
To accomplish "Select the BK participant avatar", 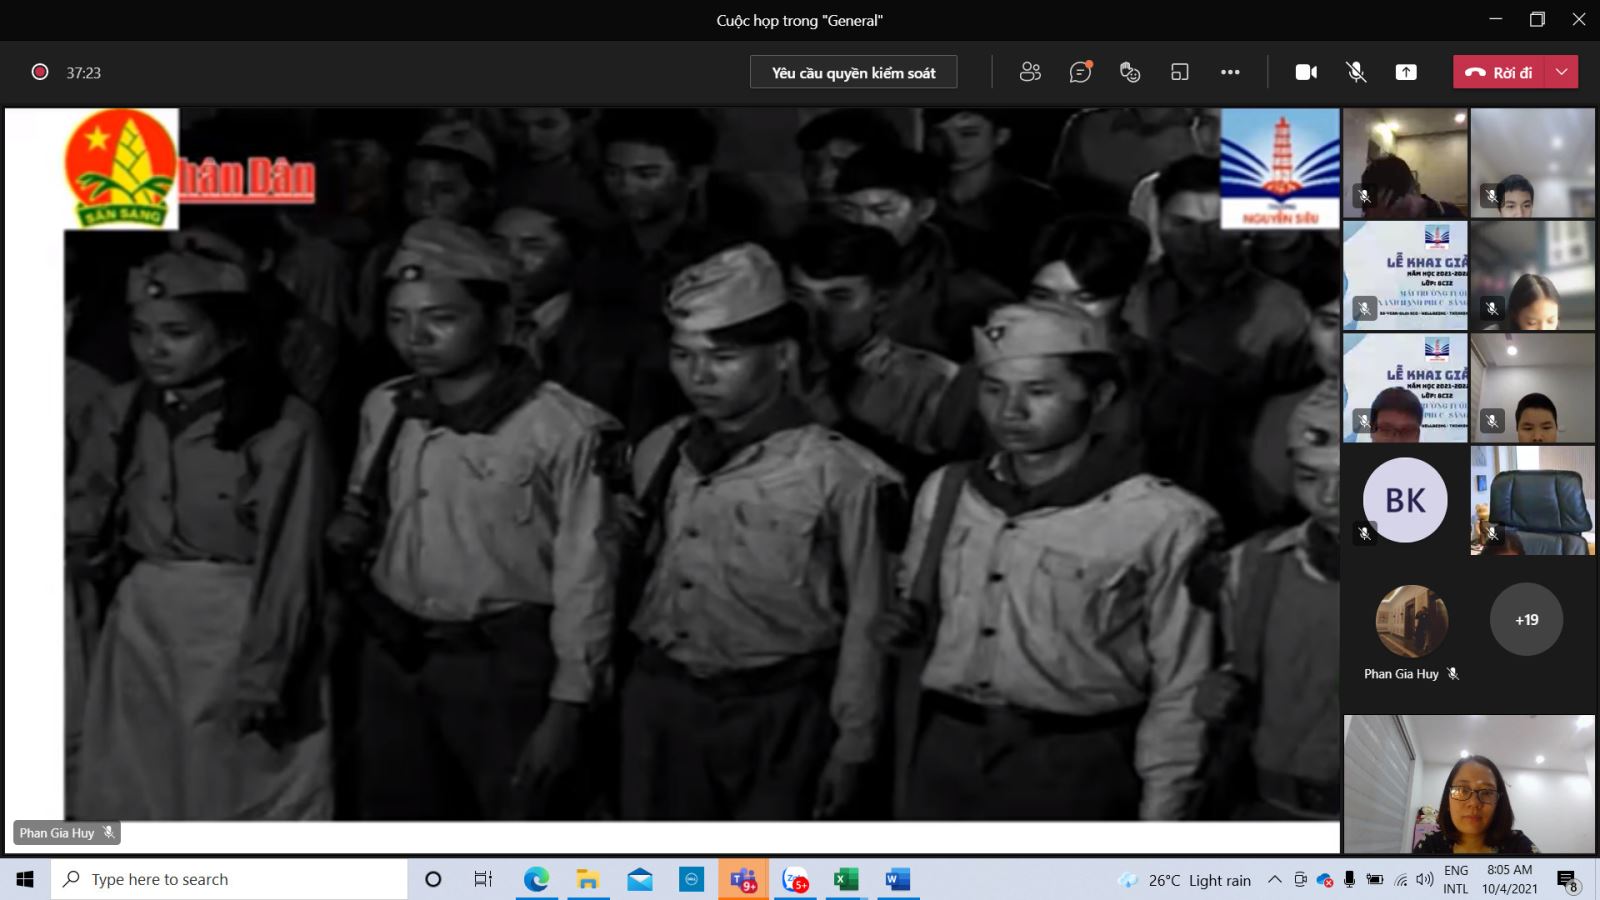I will (x=1405, y=500).
